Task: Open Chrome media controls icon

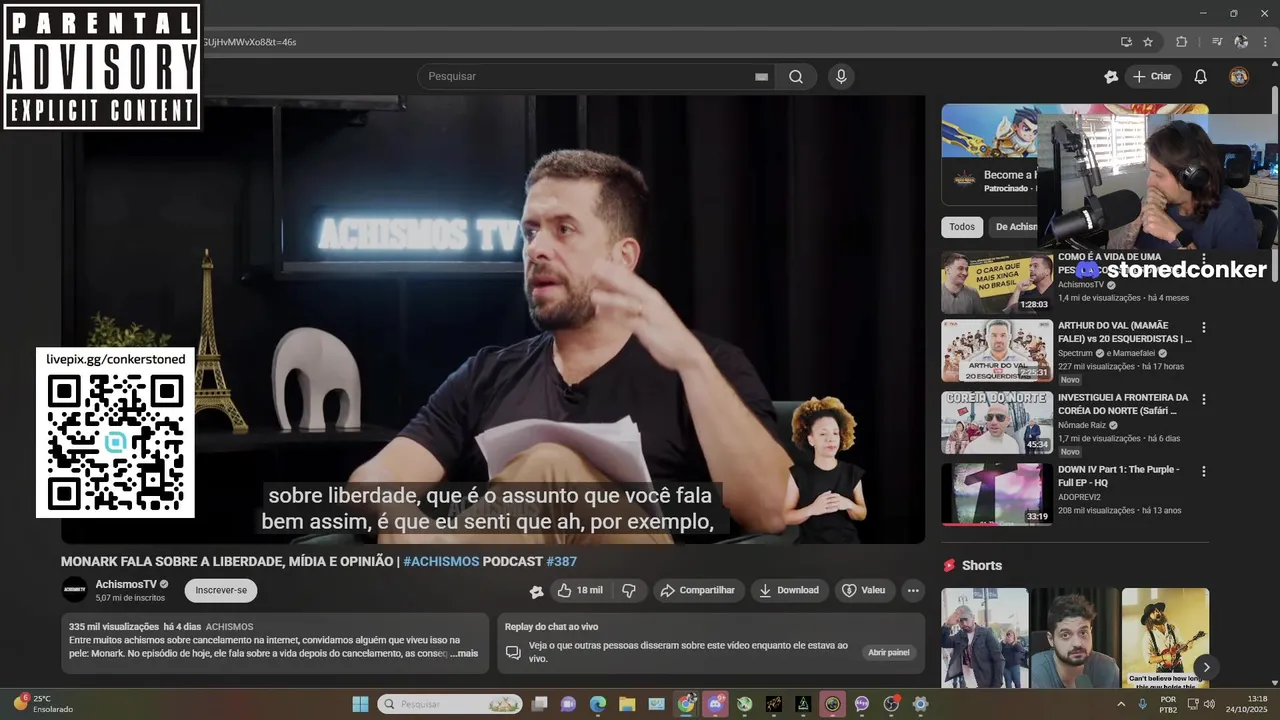Action: coord(1217,42)
